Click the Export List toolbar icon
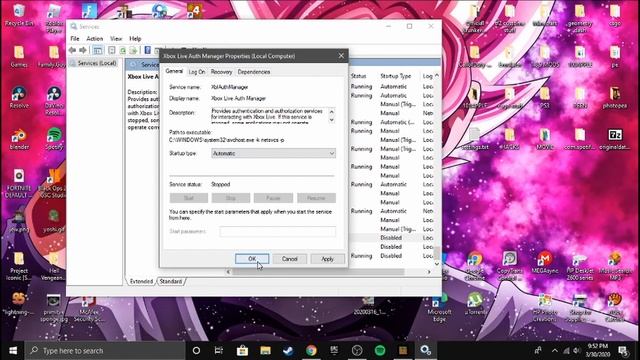 pyautogui.click(x=133, y=51)
